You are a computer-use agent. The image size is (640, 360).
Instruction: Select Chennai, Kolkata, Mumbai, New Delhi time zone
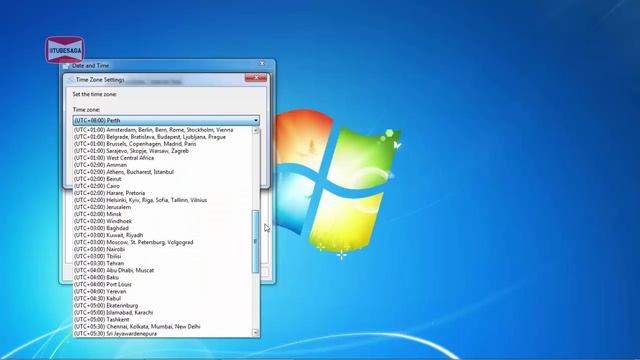coord(163,327)
